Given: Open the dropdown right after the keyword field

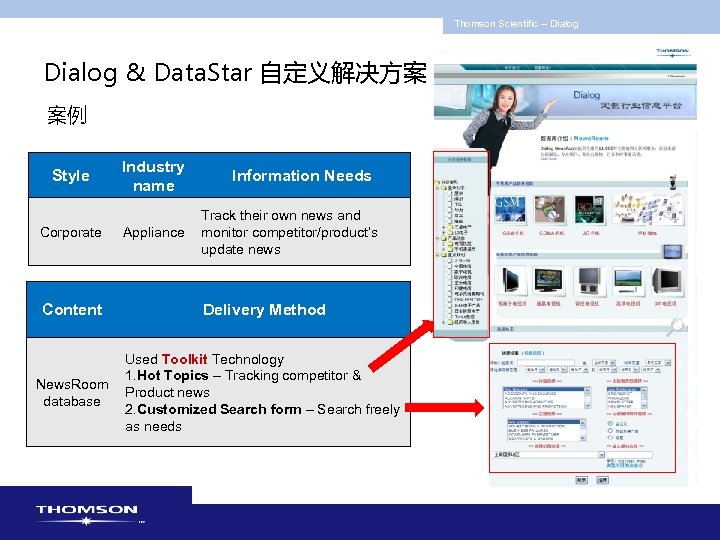Looking at the screenshot, I should (604, 363).
